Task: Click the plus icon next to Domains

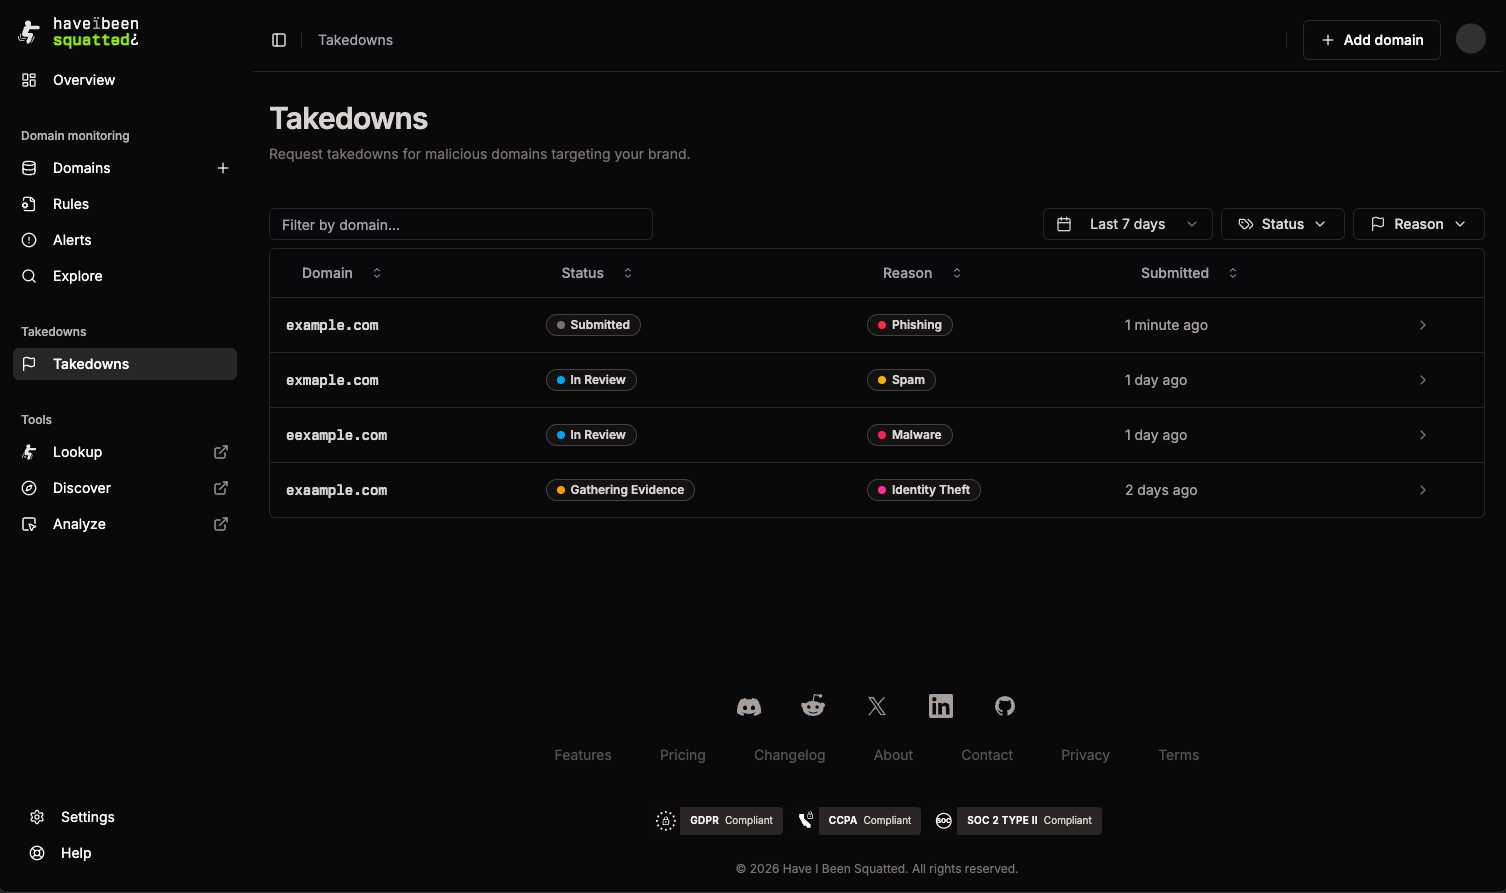Action: pyautogui.click(x=223, y=168)
